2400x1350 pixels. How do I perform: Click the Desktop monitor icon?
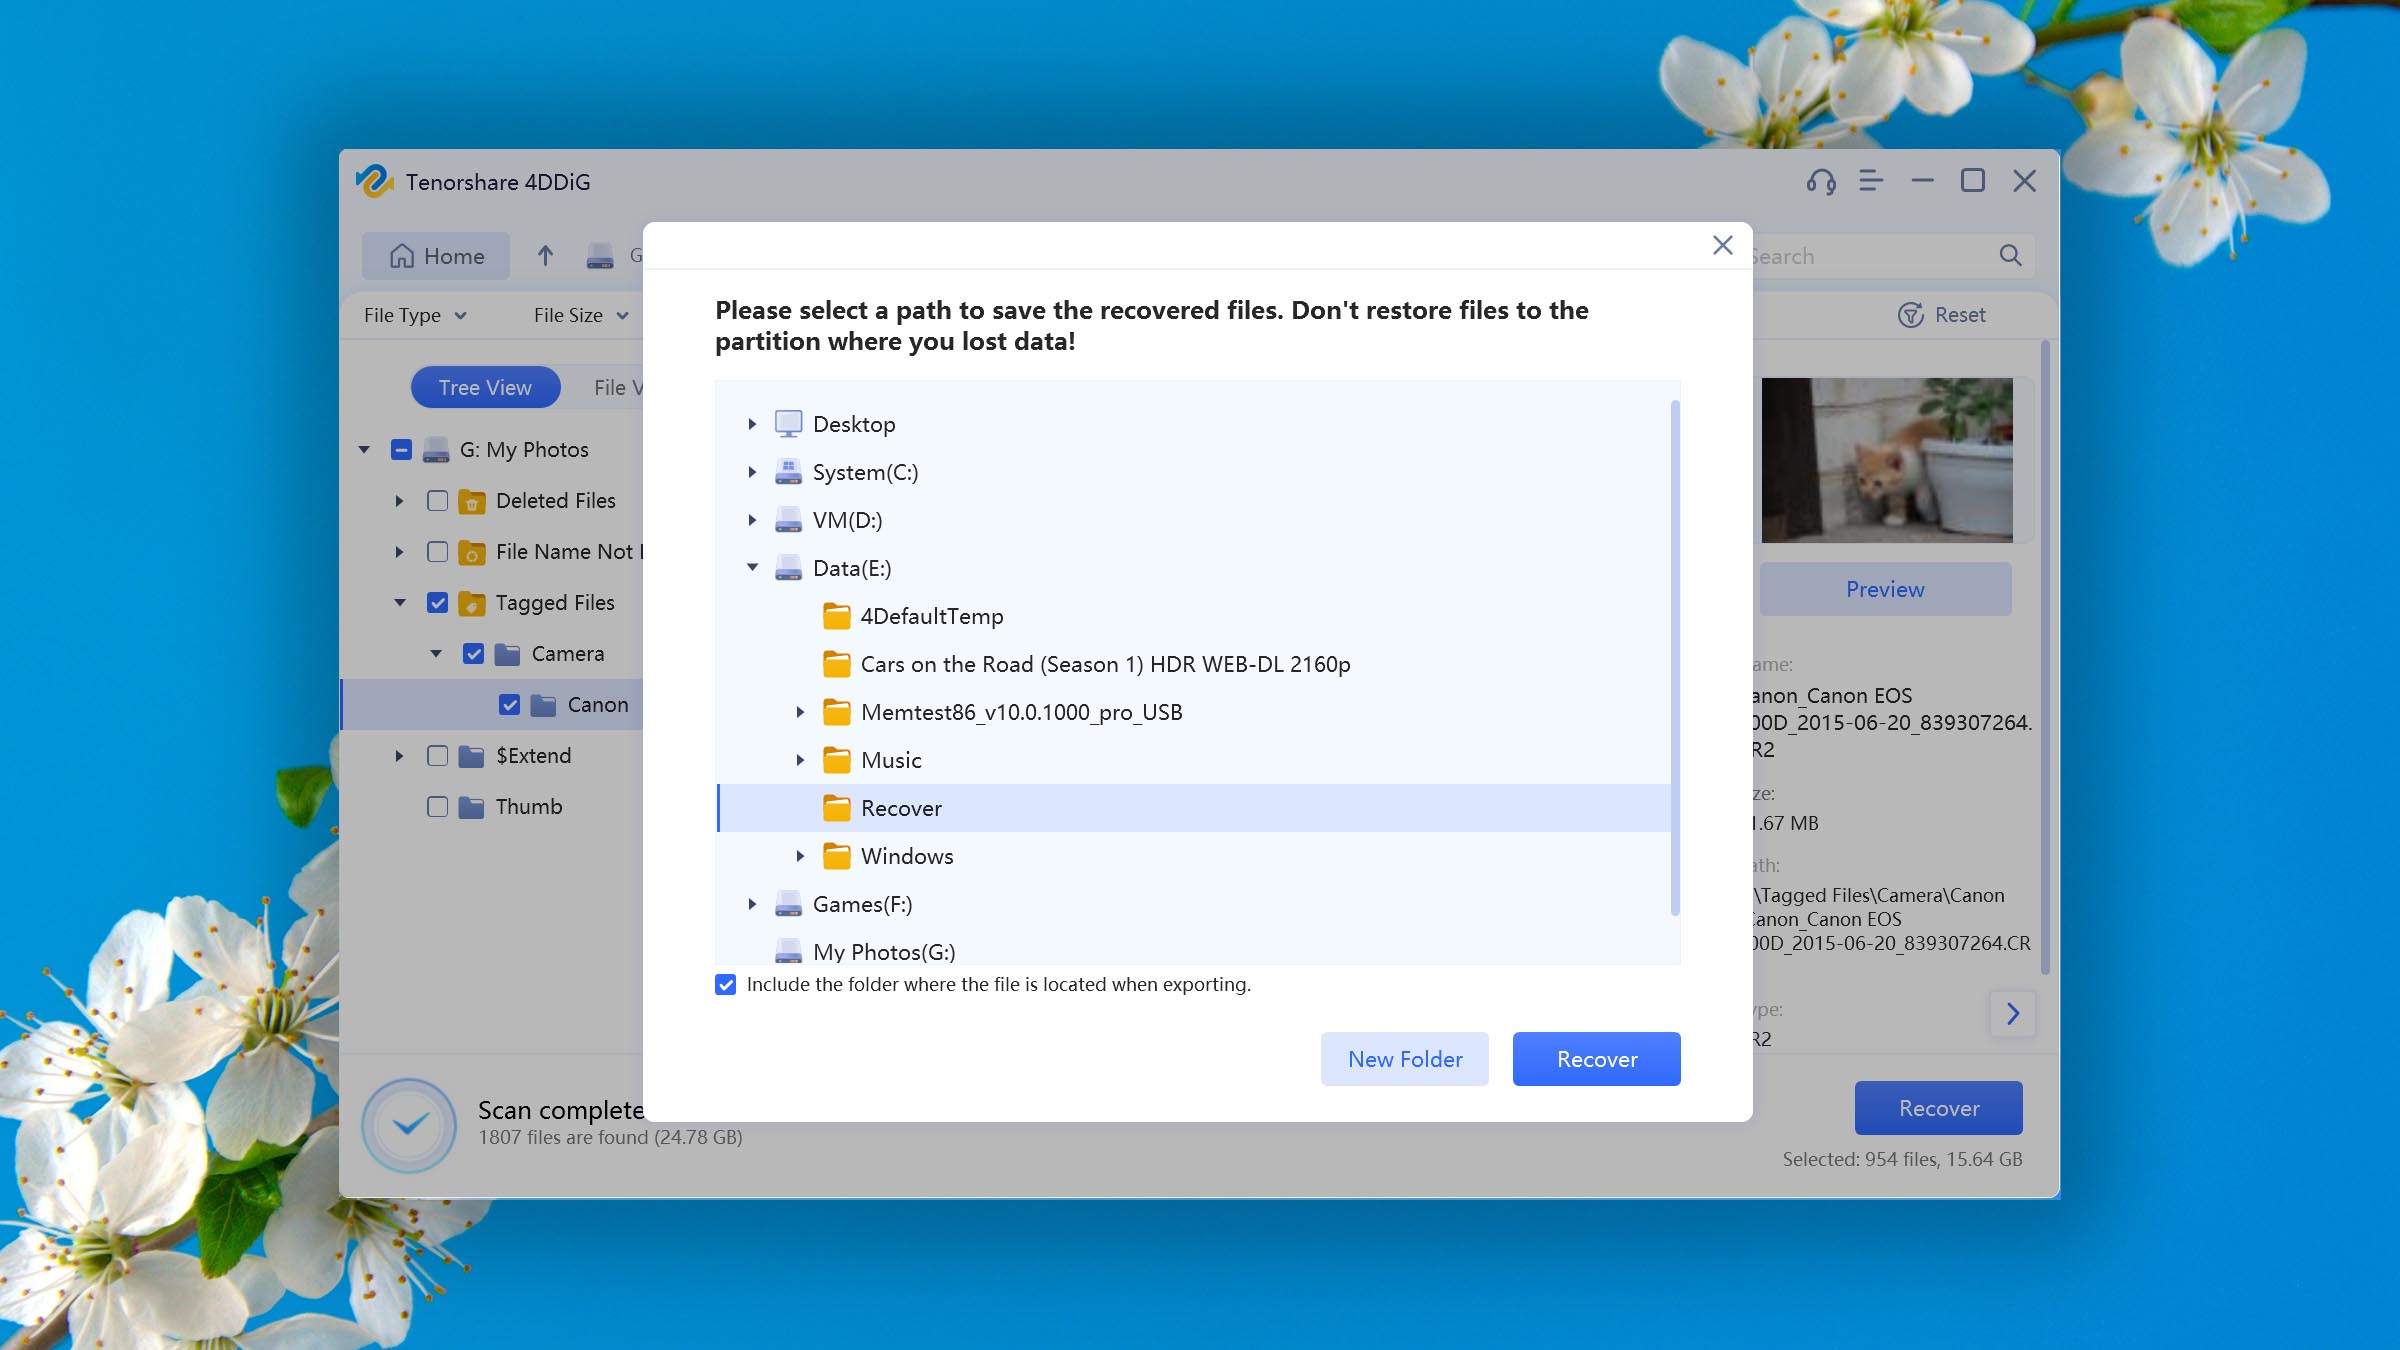(x=788, y=424)
